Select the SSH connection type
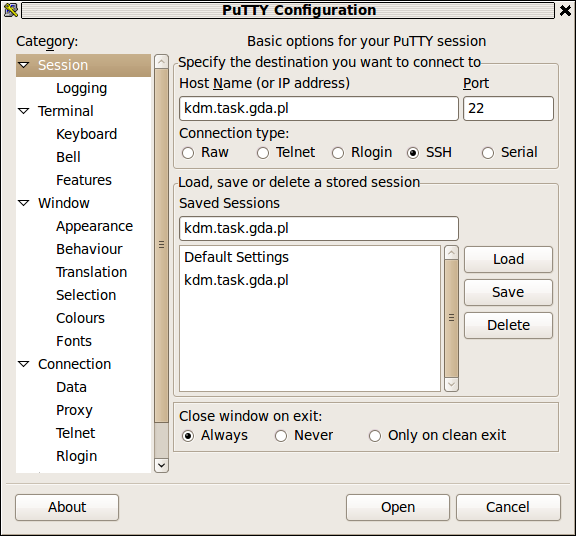The height and width of the screenshot is (536, 576). pyautogui.click(x=413, y=153)
